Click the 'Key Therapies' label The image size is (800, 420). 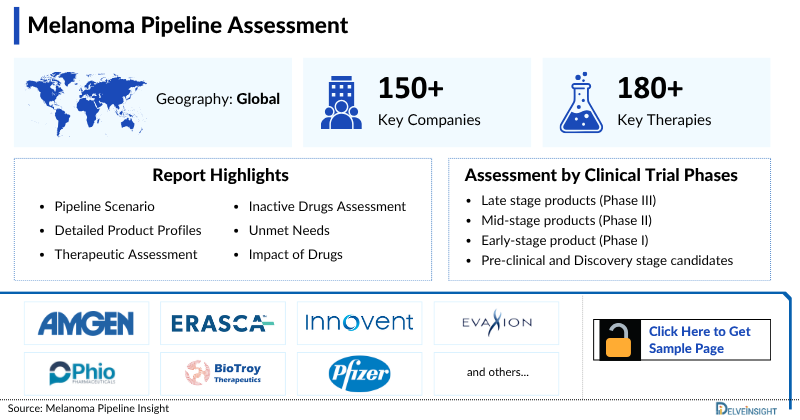tap(664, 120)
